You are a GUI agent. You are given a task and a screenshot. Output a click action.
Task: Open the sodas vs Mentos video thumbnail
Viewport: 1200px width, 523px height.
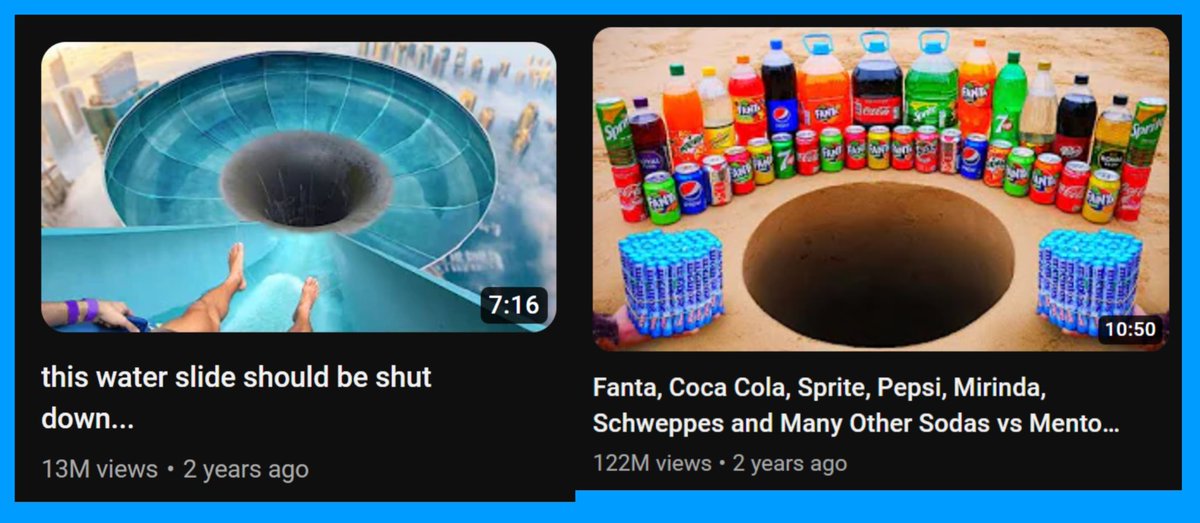880,189
